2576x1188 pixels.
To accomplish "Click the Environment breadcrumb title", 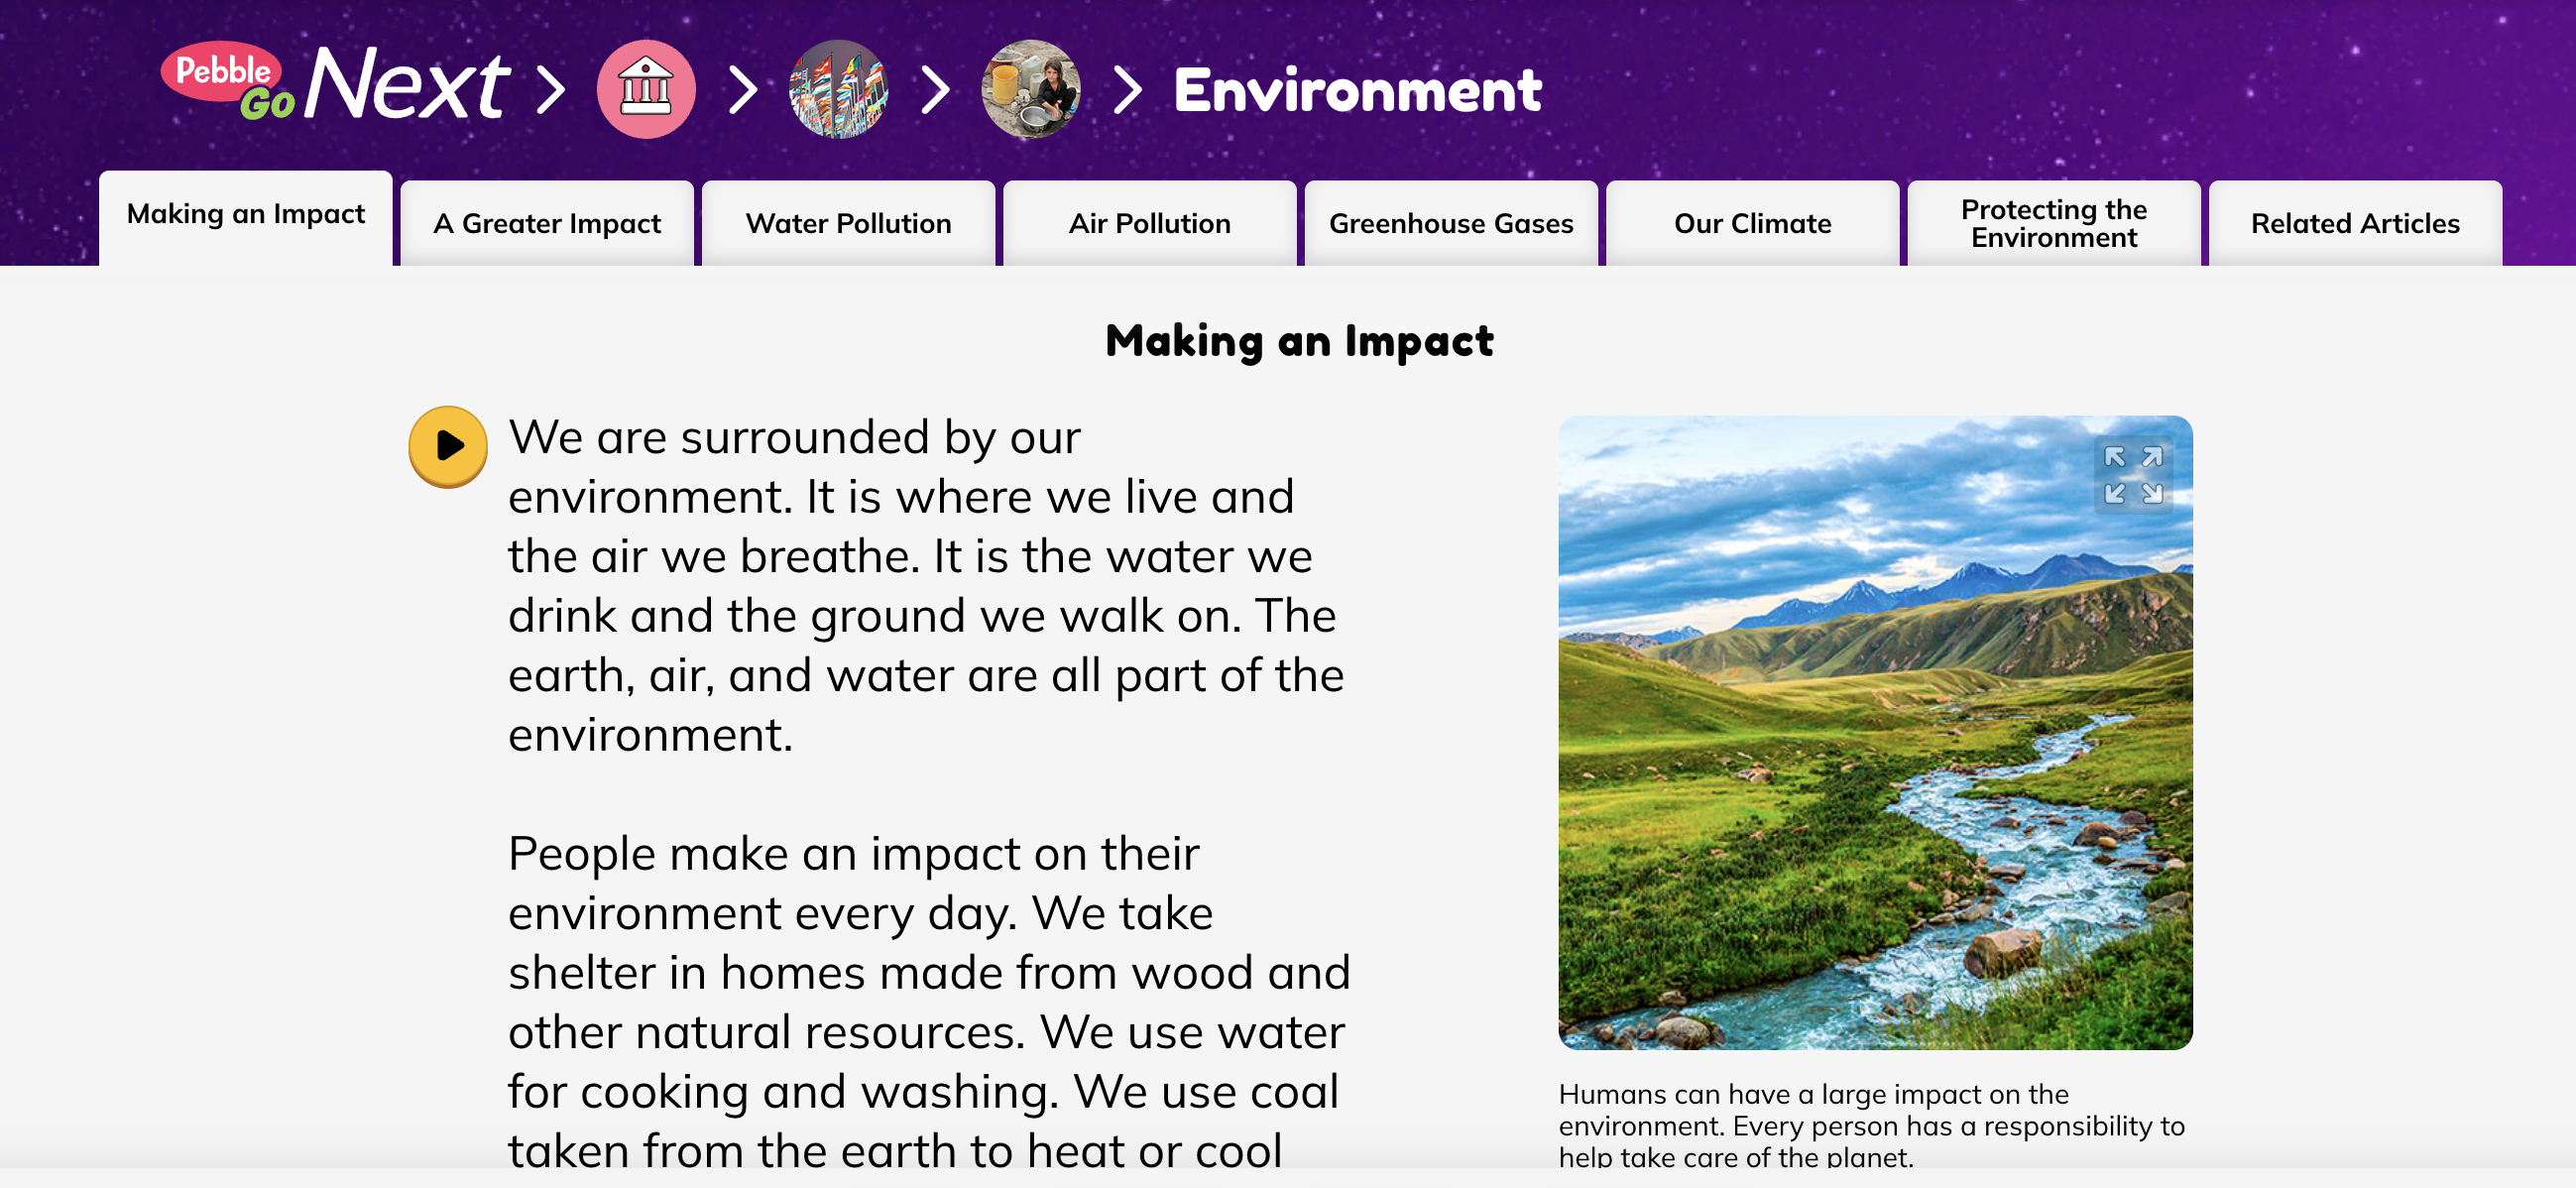I will pyautogui.click(x=1357, y=90).
